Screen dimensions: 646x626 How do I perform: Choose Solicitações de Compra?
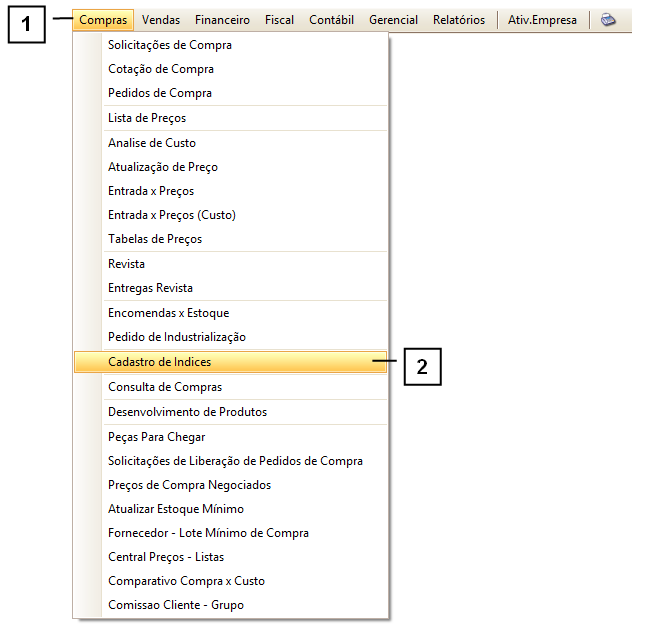170,45
